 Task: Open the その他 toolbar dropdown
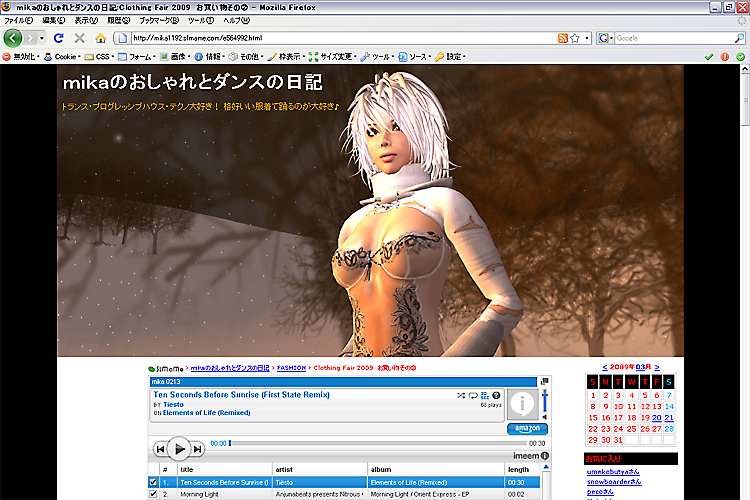coord(246,56)
